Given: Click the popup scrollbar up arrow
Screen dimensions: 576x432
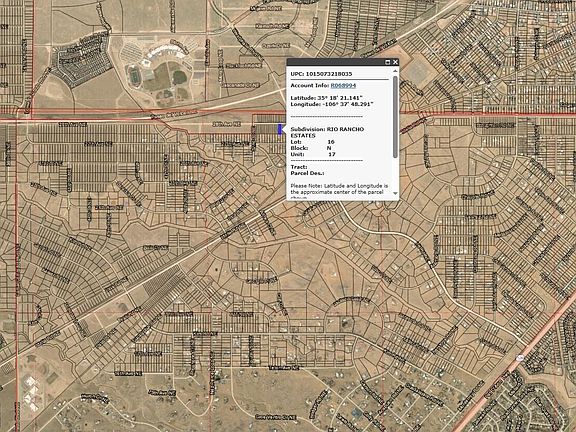Looking at the screenshot, I should pos(395,71).
